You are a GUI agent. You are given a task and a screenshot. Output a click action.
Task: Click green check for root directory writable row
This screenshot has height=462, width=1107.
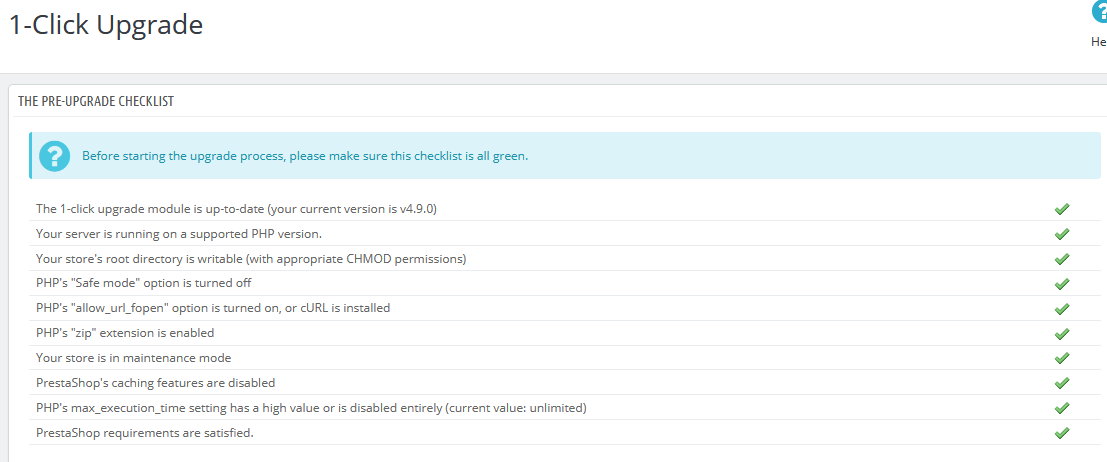click(1061, 259)
